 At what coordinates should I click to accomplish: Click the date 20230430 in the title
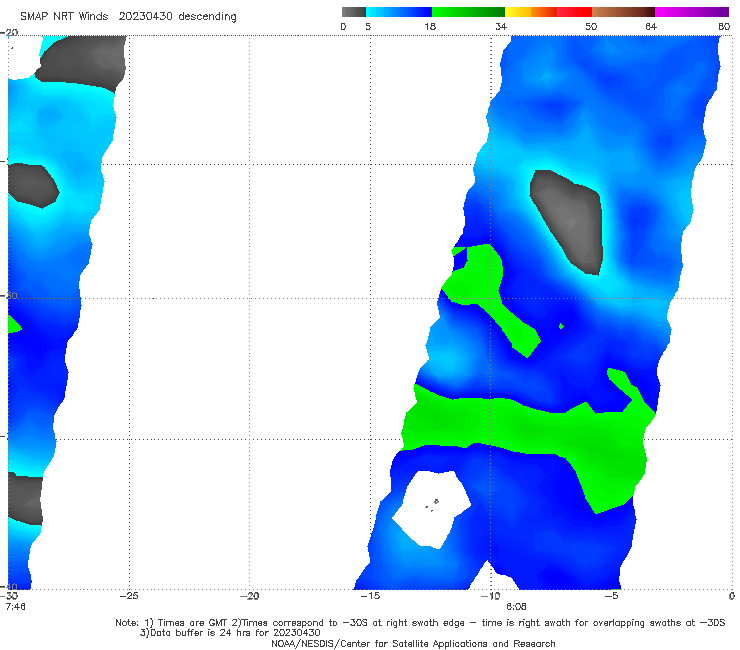pos(147,17)
